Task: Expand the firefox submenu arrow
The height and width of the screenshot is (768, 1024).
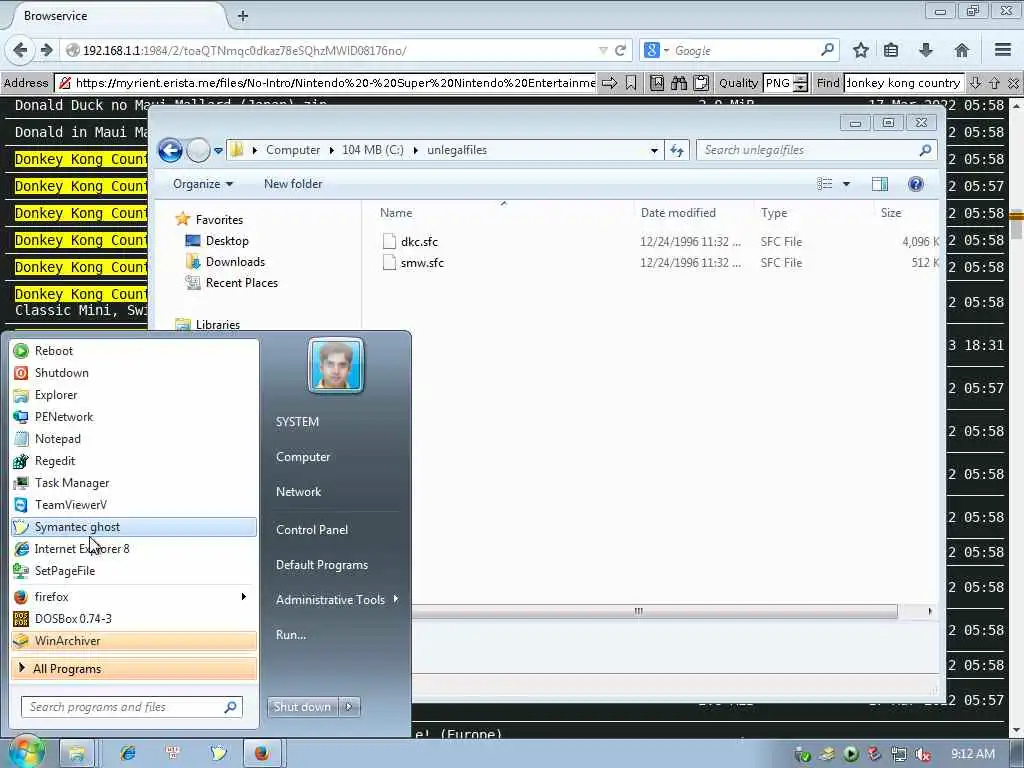Action: (x=244, y=596)
